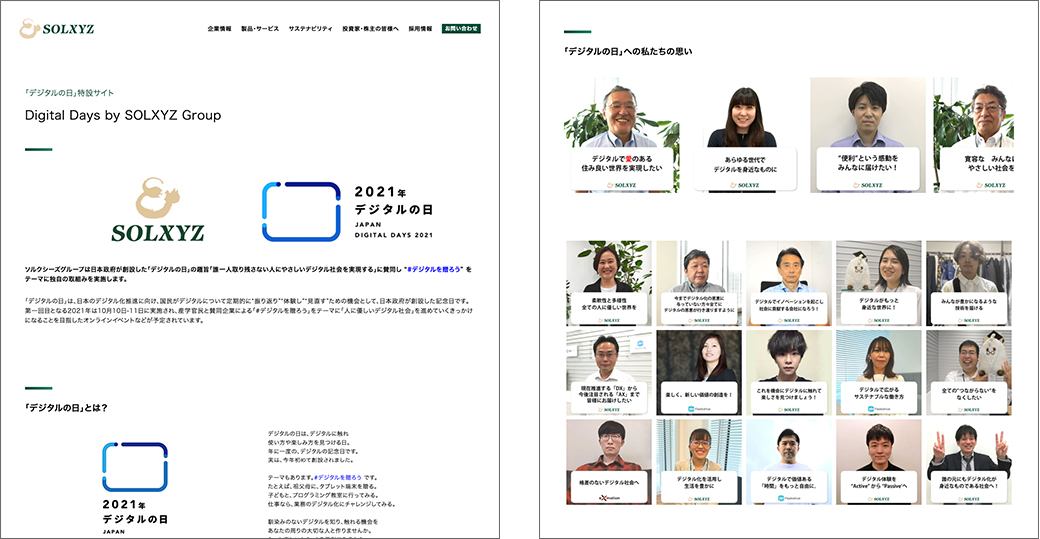This screenshot has width=1040, height=539.
Task: Open the 製品・サービス menu
Action: (x=260, y=29)
